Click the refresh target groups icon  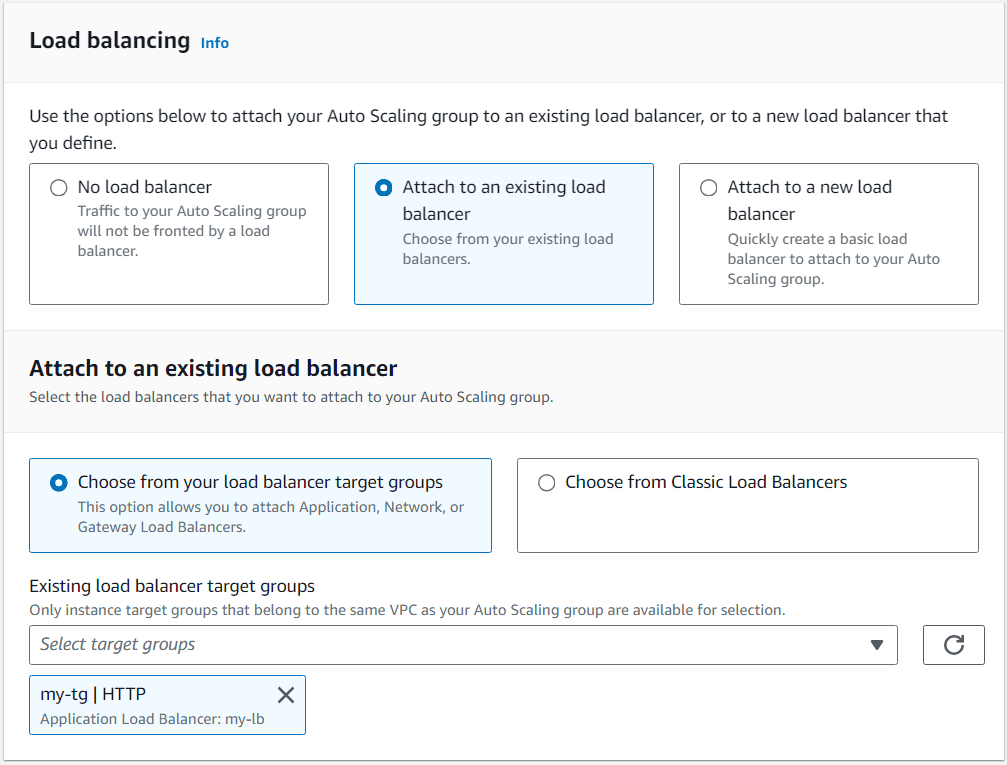(x=953, y=645)
